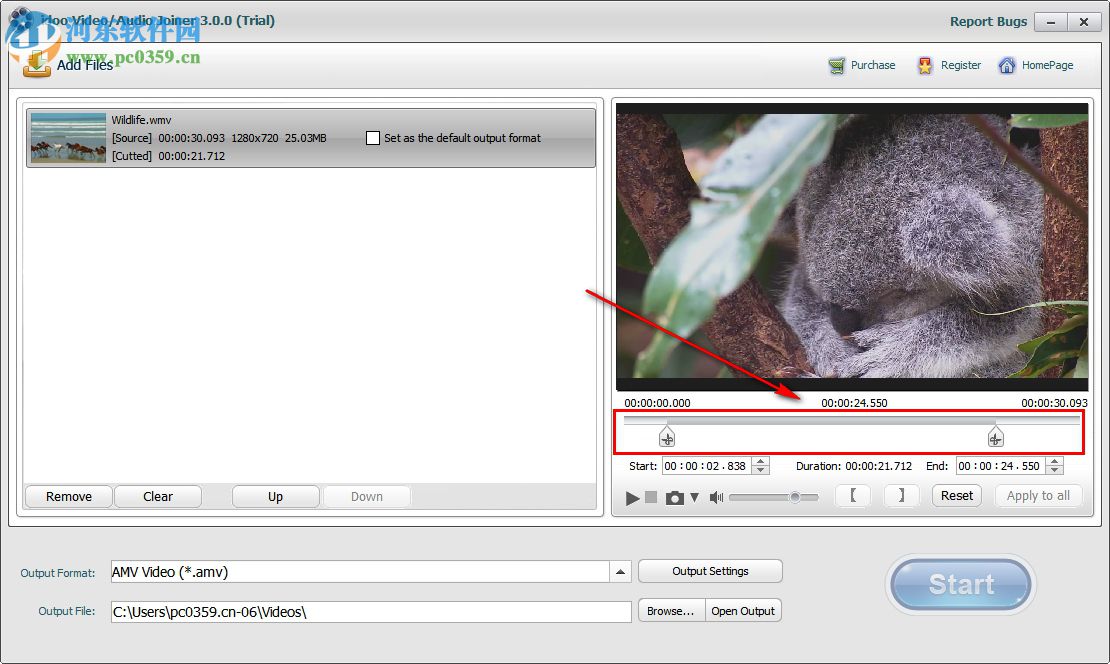Screen dimensions: 1110x664
Task: Adjust the volume slider knob
Action: click(795, 497)
